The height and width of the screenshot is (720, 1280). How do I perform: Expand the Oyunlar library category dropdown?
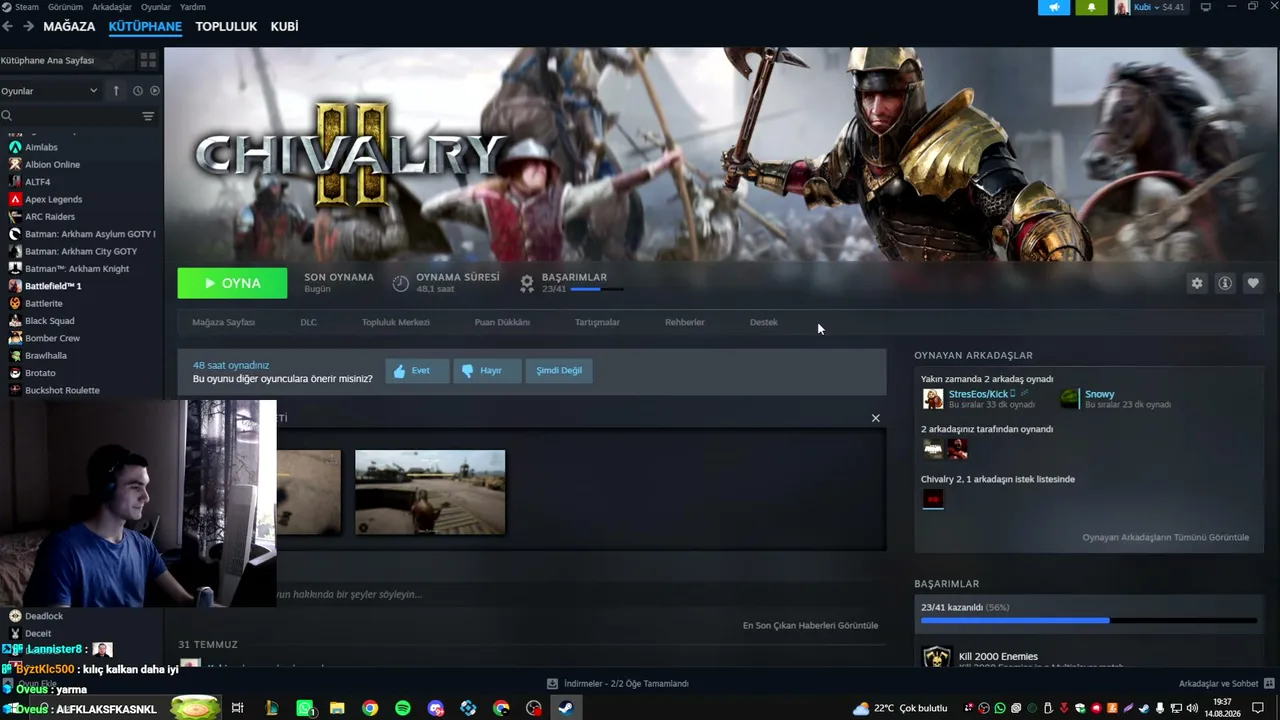click(x=50, y=91)
